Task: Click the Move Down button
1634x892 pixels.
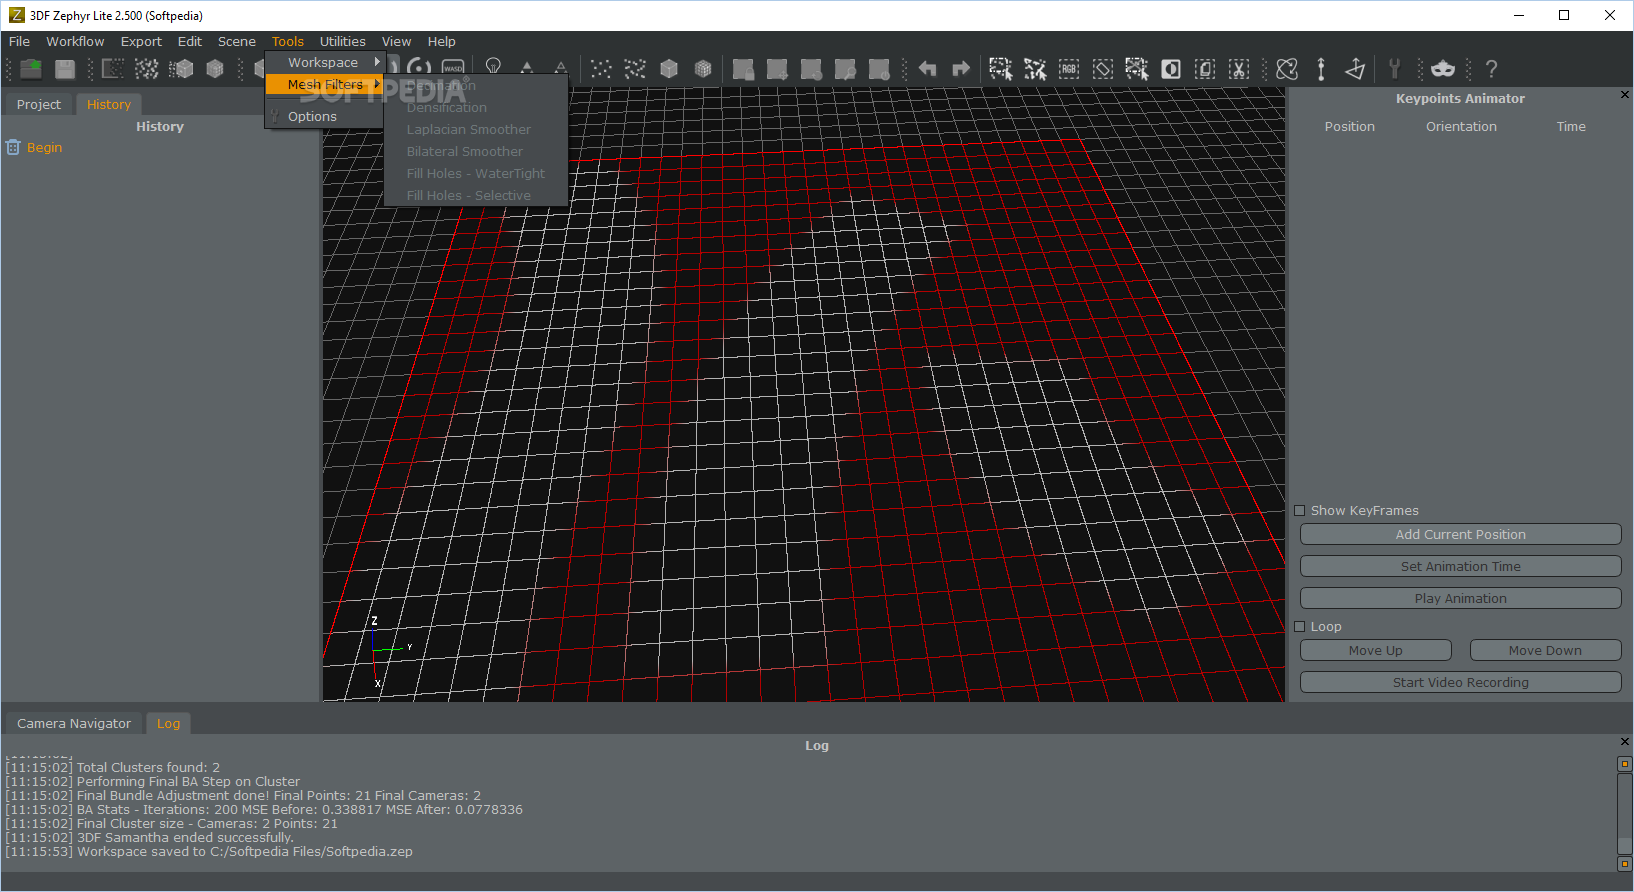Action: click(1545, 651)
